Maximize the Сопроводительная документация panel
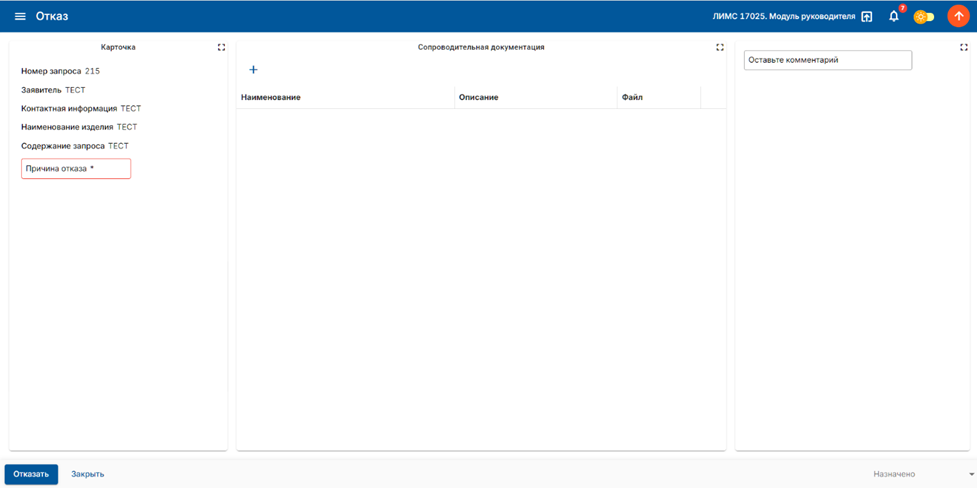 tap(720, 47)
